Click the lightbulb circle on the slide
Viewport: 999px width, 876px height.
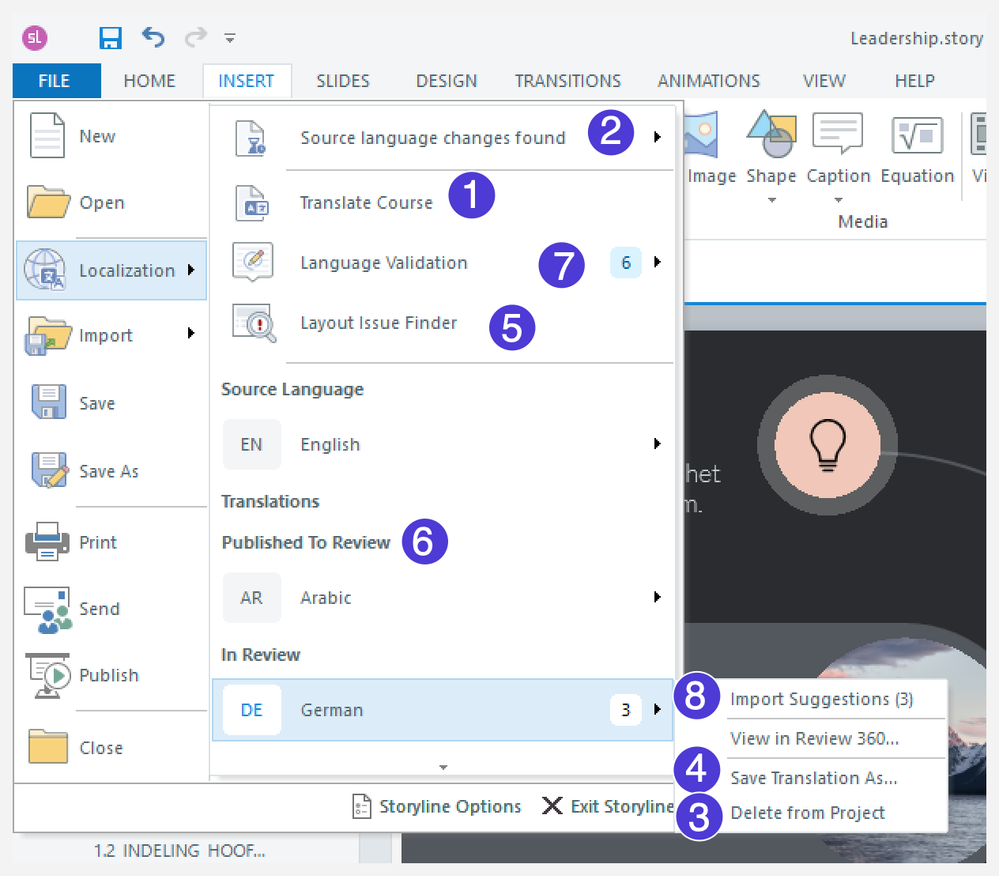click(x=827, y=445)
